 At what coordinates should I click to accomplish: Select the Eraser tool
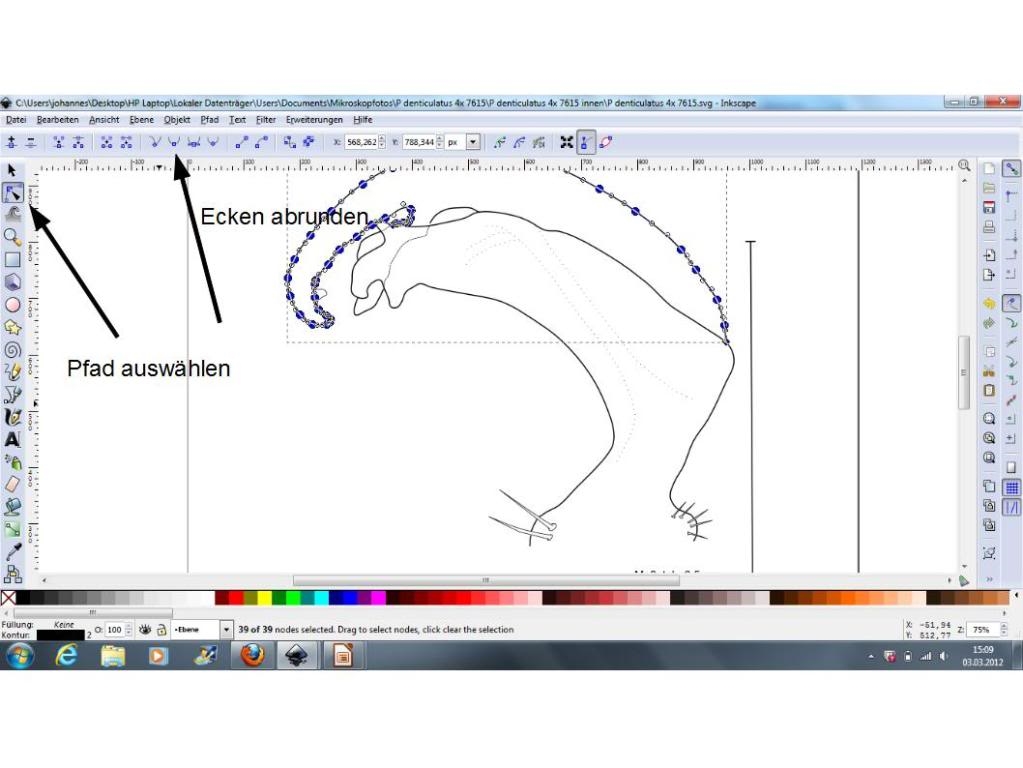coord(13,484)
